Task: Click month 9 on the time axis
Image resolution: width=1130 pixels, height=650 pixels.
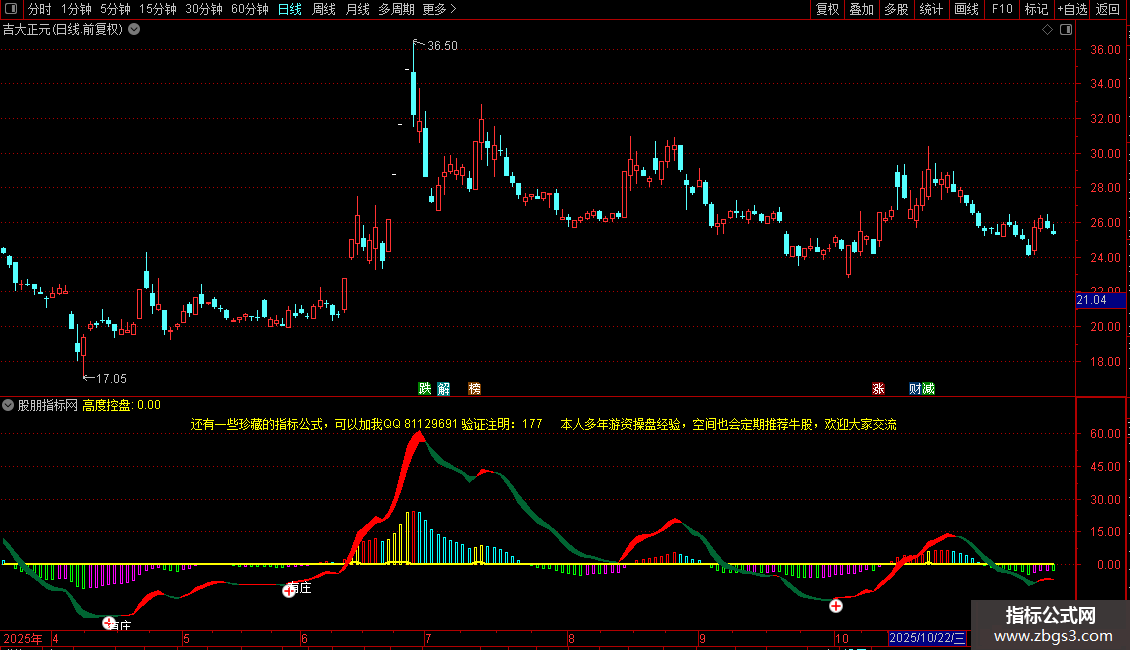Action: coord(702,638)
